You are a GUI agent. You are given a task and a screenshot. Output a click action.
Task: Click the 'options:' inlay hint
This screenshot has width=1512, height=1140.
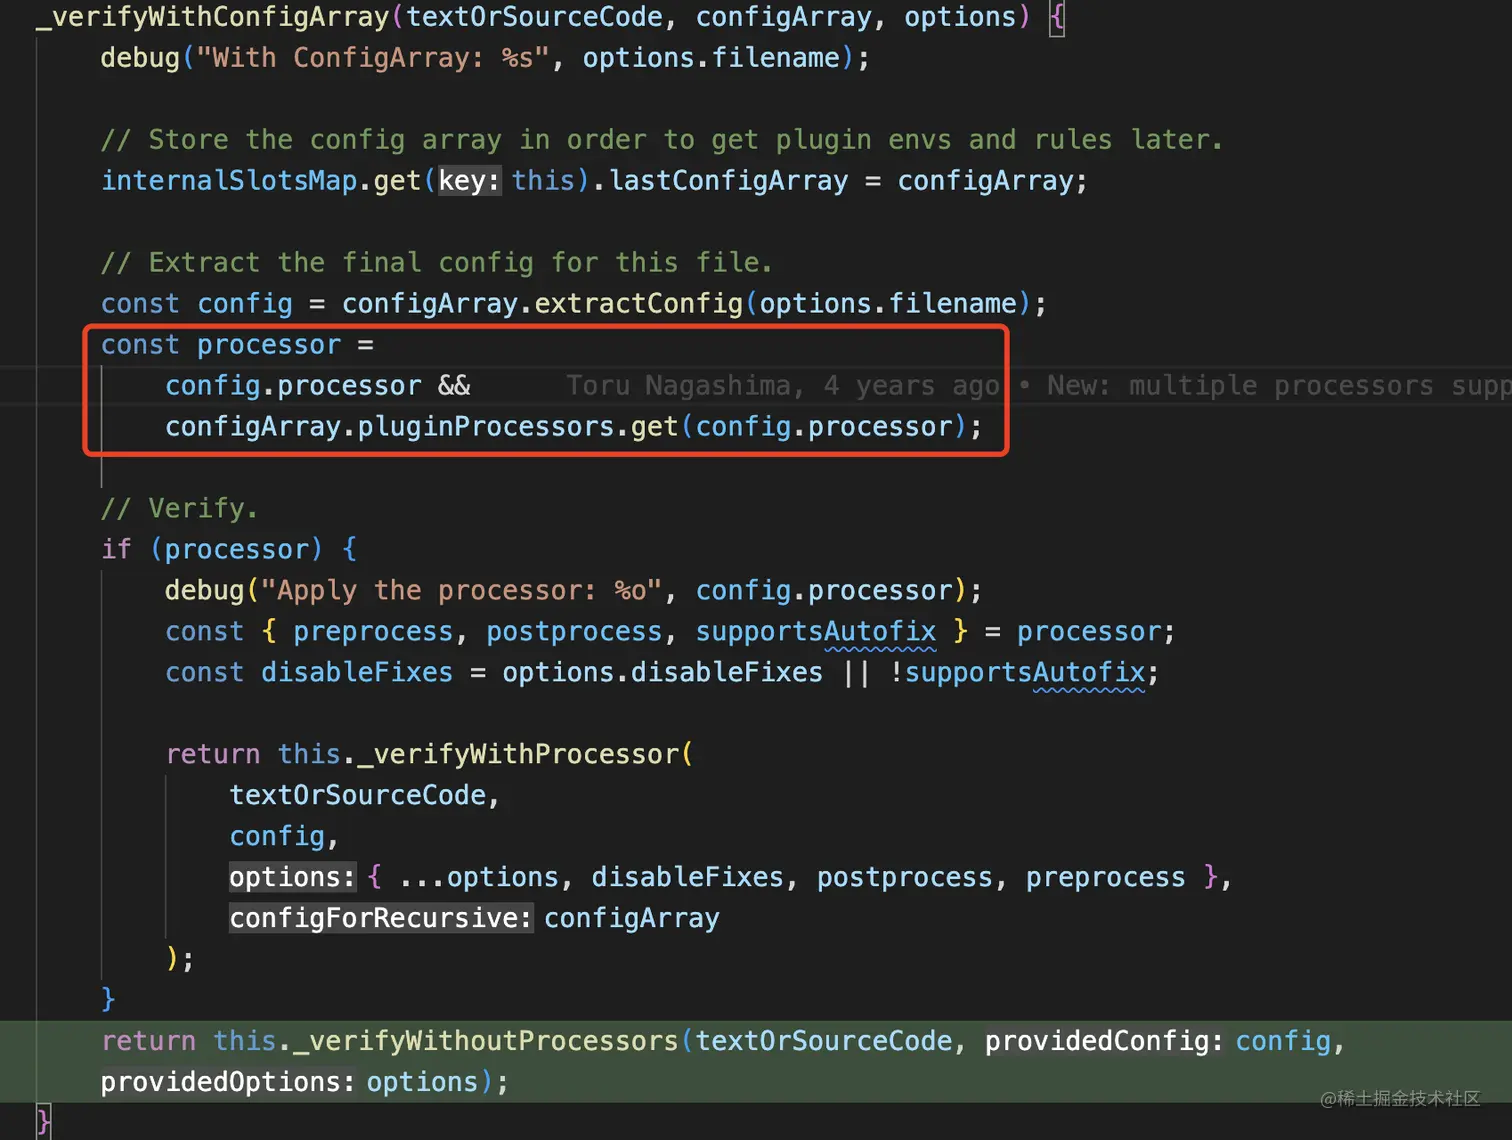(292, 878)
